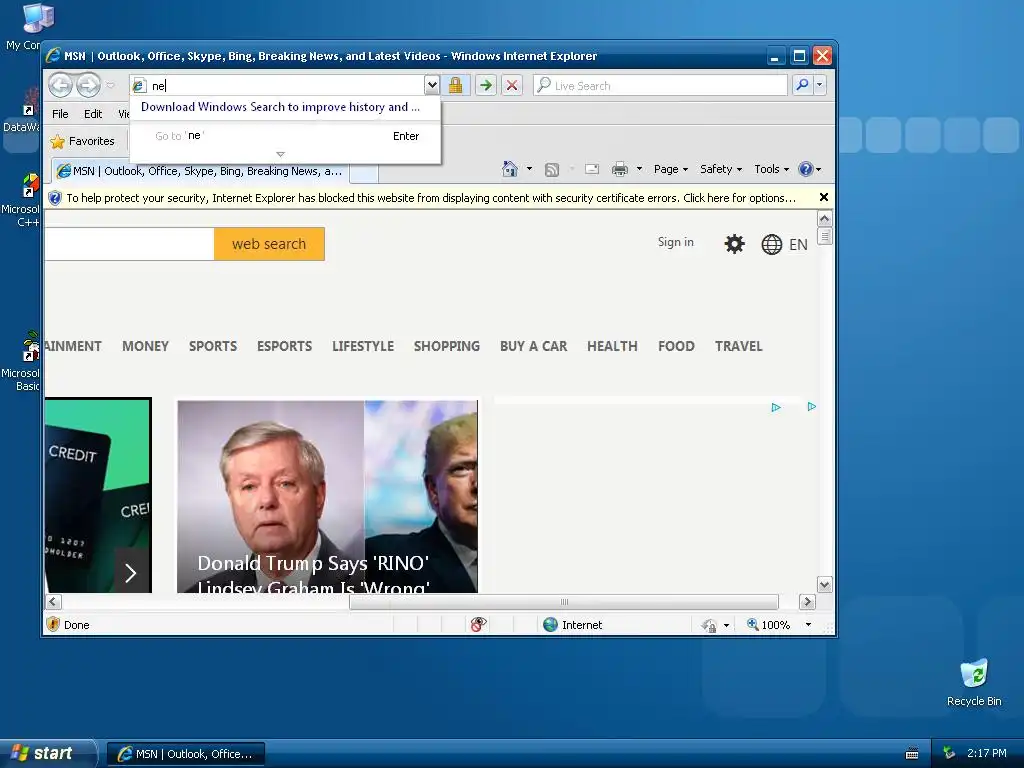Open the SPORTS section
Image resolution: width=1024 pixels, height=768 pixels.
(x=213, y=346)
